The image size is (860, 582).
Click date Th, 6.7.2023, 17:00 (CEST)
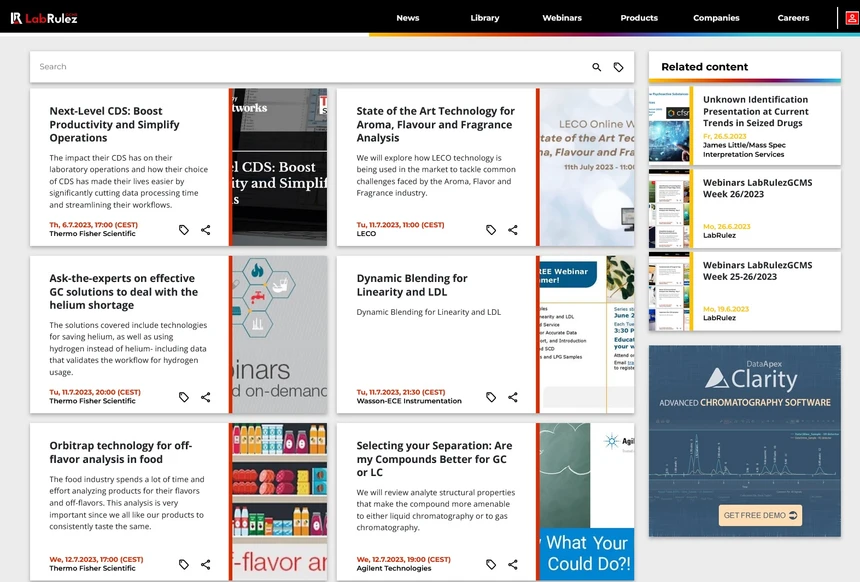click(x=94, y=225)
